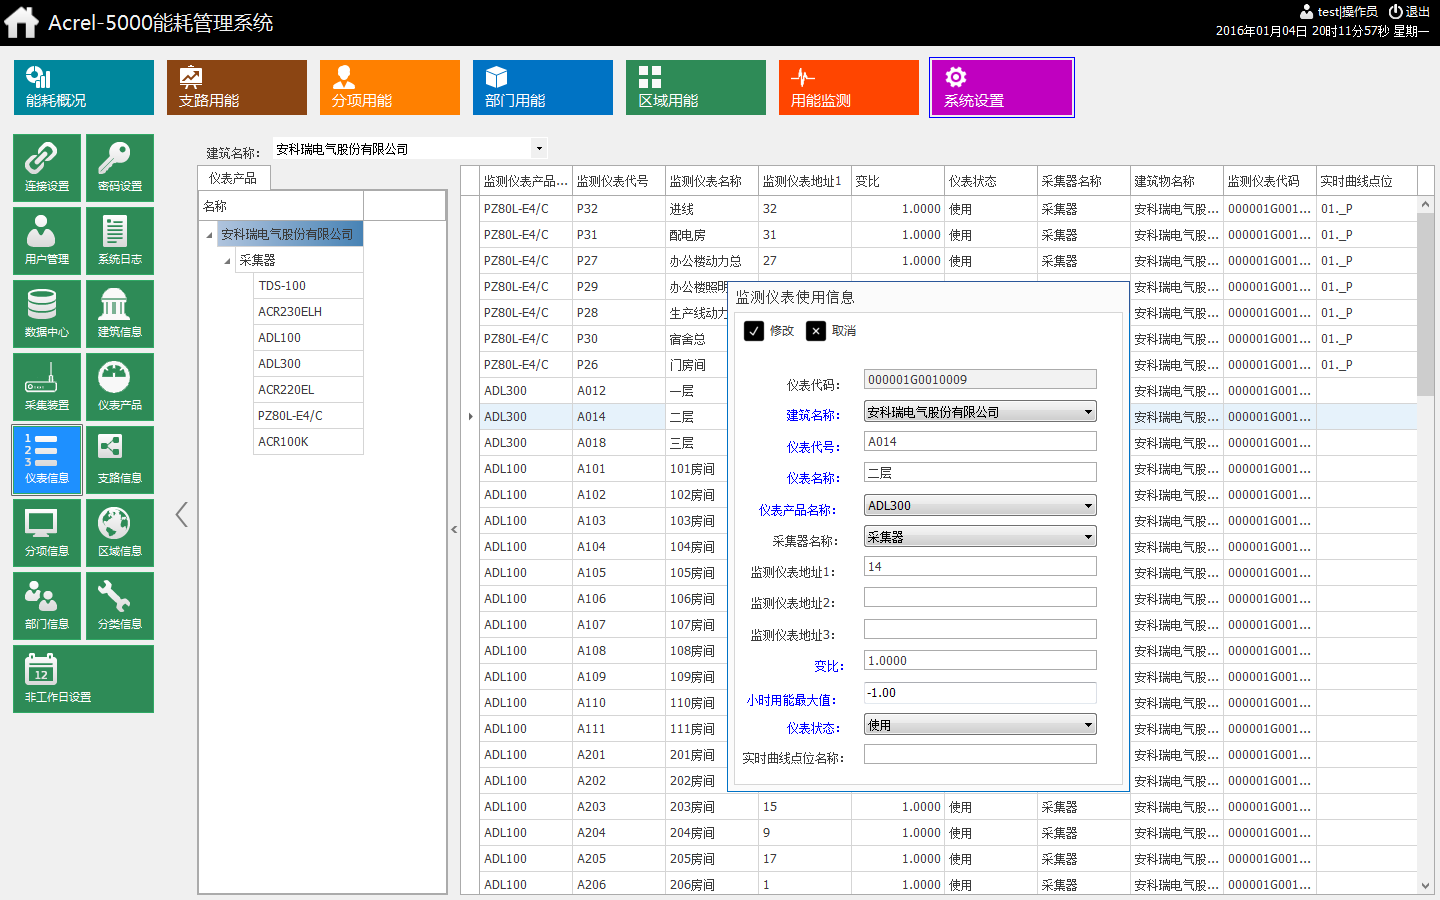The width and height of the screenshot is (1440, 900).
Task: Click the 取消 X box to cancel
Action: point(816,331)
